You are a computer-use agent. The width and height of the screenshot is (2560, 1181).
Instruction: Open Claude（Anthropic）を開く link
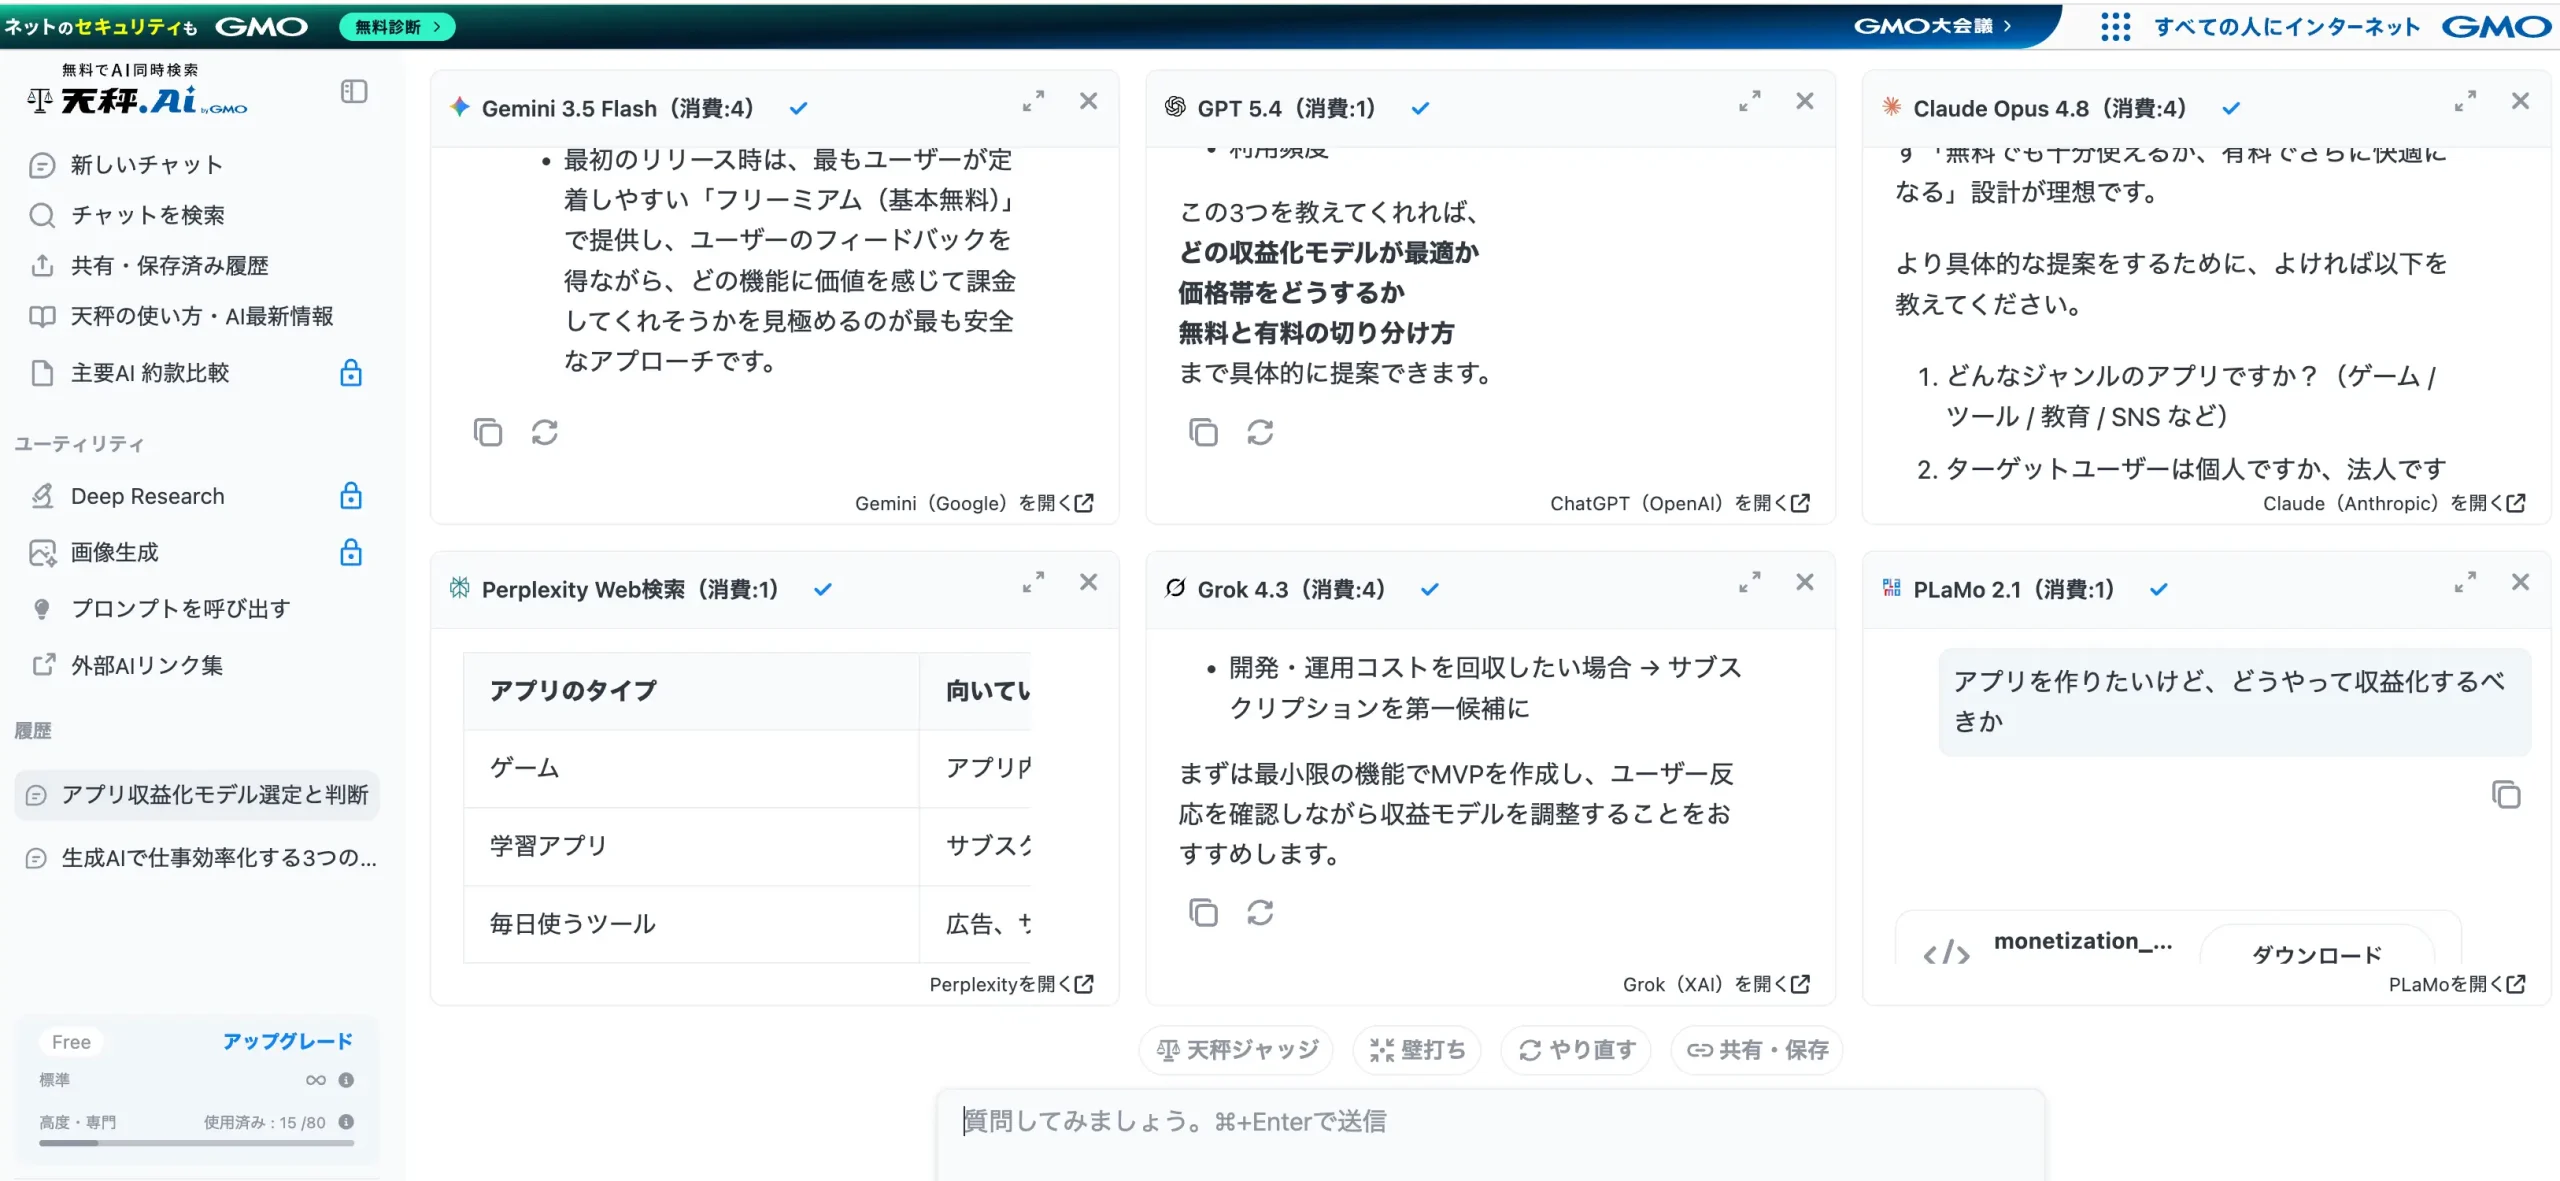click(2395, 503)
